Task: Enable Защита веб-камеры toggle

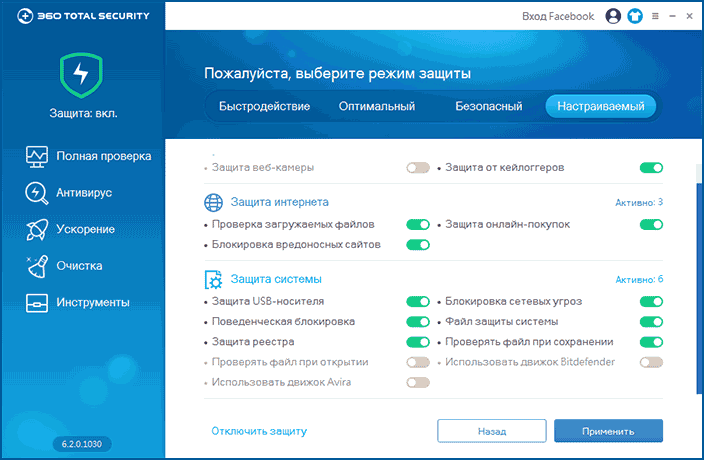Action: point(418,168)
